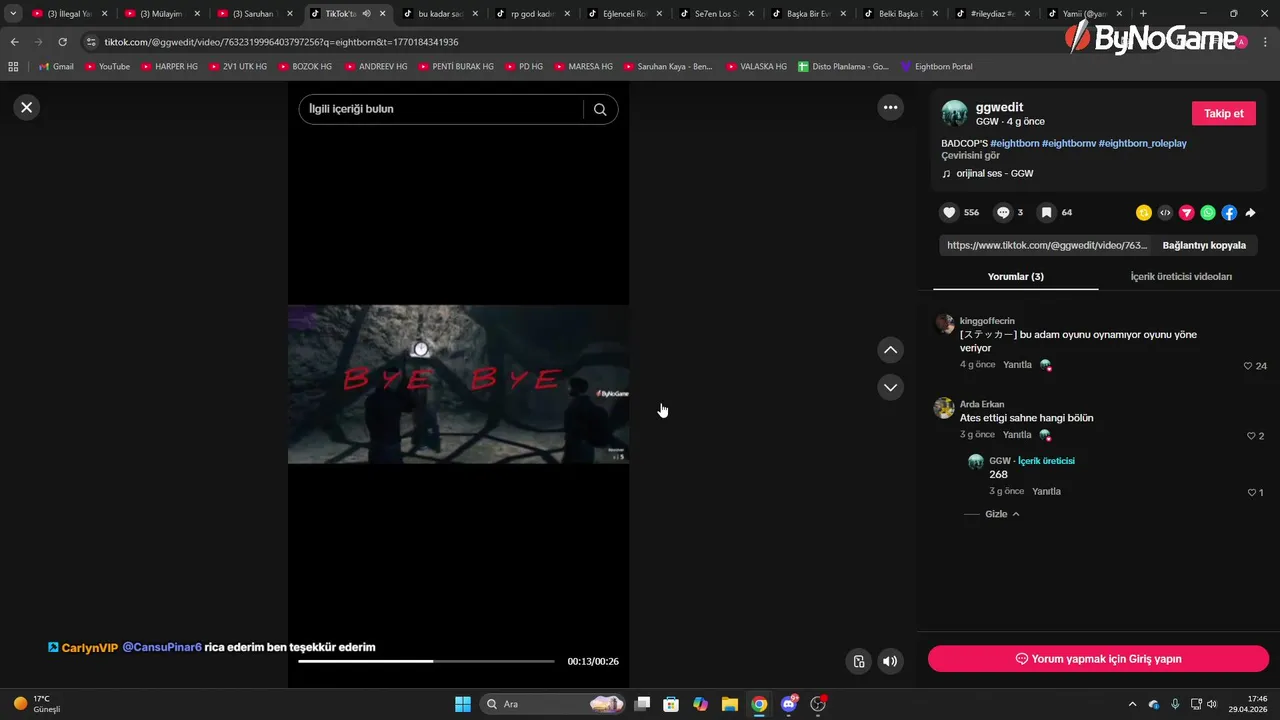Viewport: 1280px width, 720px height.
Task: Like kinggoffecrin's comment heart
Action: coord(1248,366)
